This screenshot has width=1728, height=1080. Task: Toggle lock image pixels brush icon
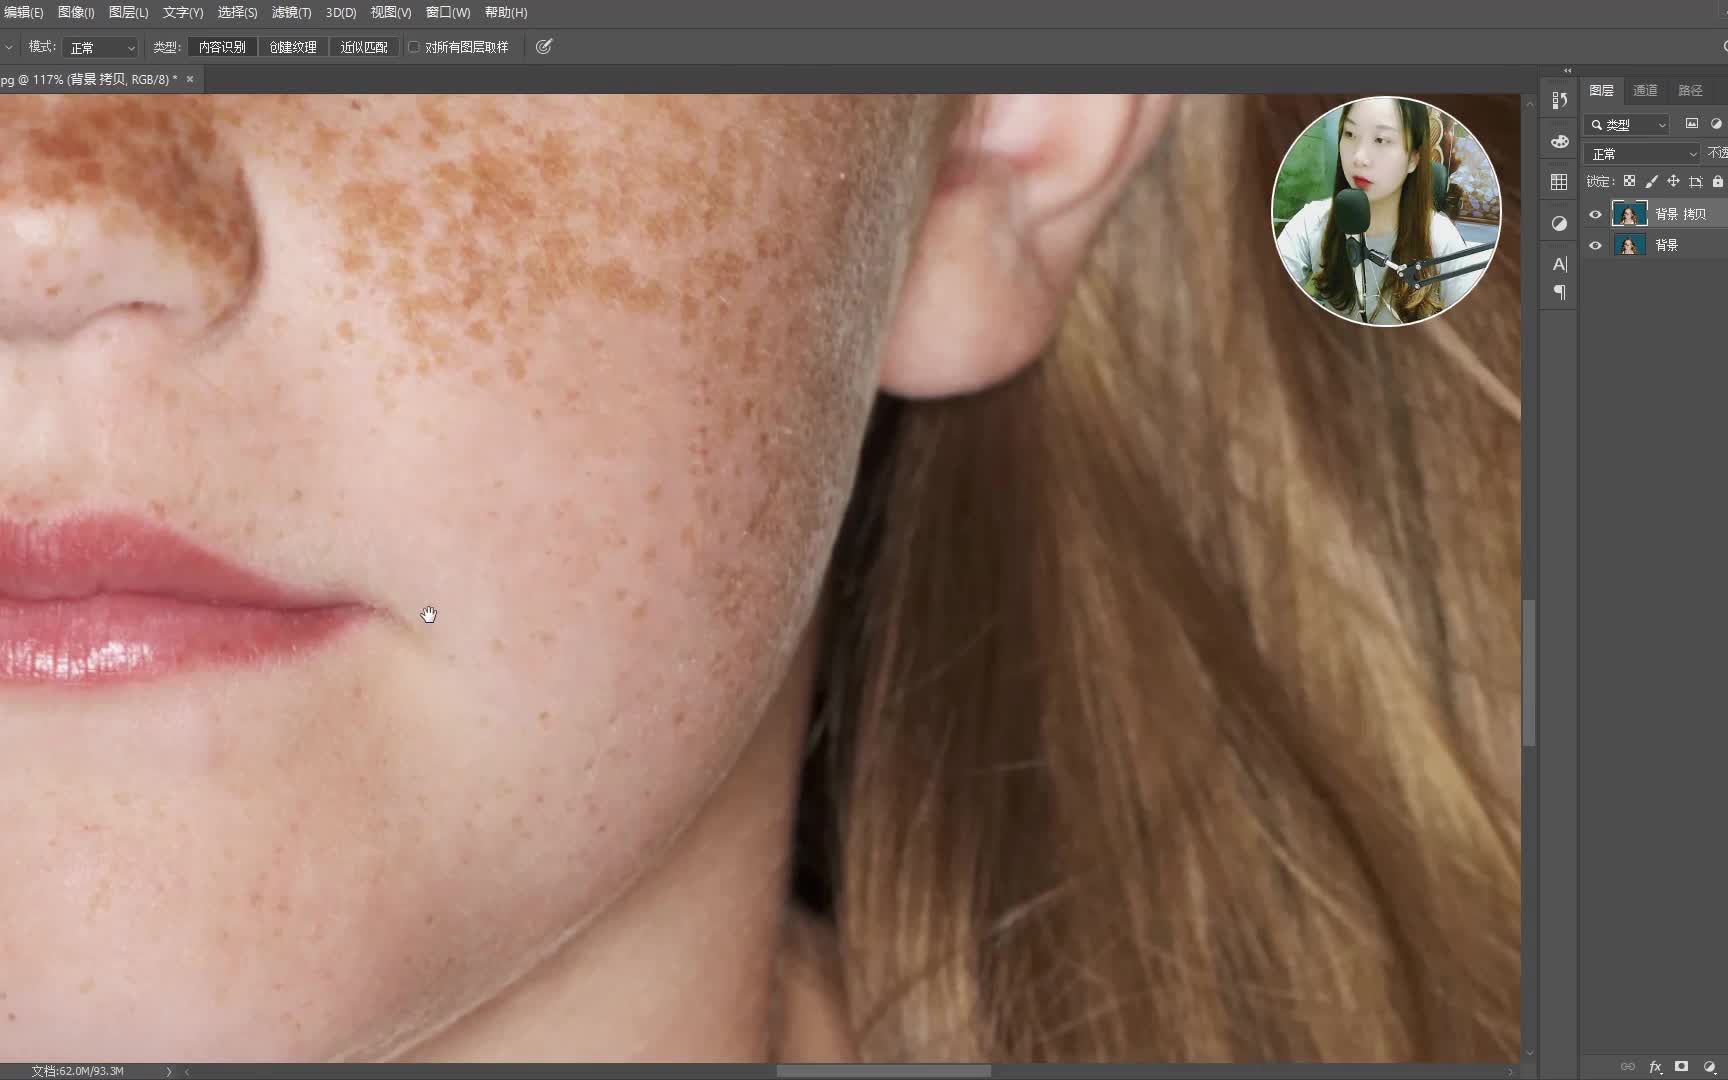1651,181
